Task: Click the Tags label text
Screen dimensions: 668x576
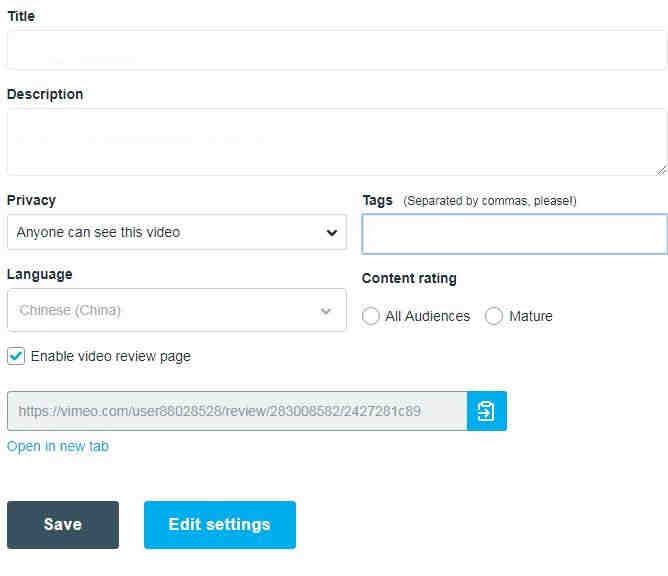Action: (x=377, y=200)
